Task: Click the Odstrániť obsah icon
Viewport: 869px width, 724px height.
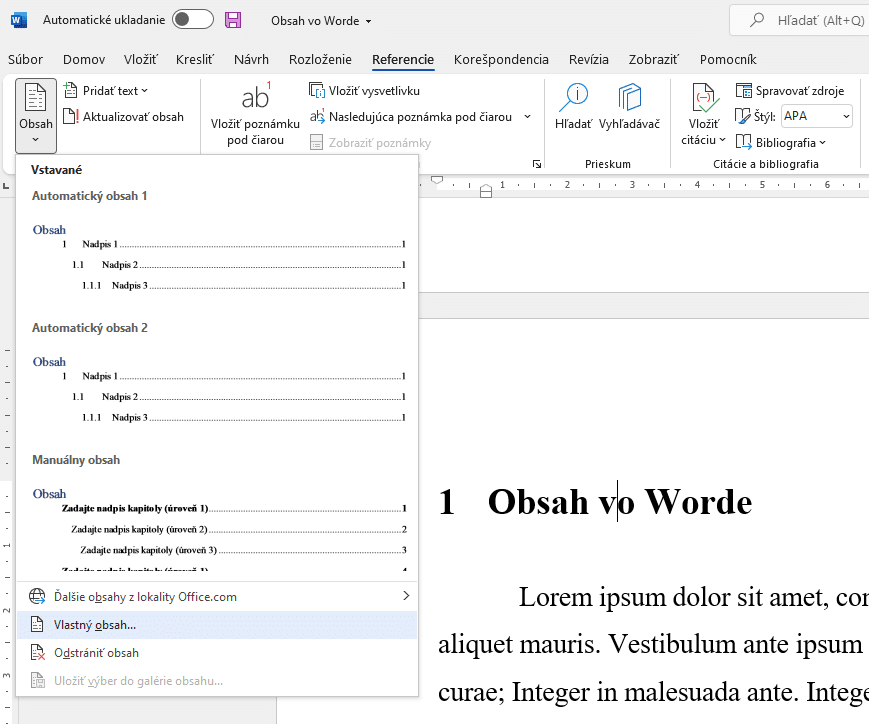Action: pyautogui.click(x=37, y=652)
